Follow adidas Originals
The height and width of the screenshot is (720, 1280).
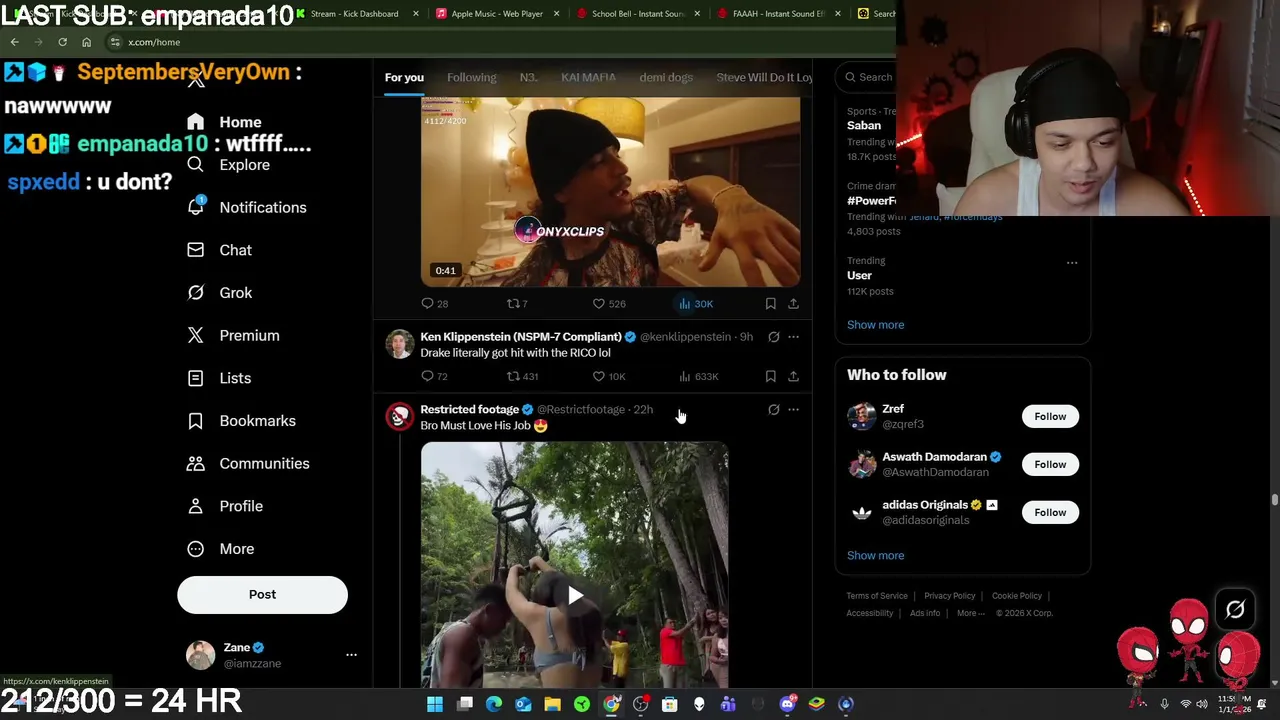pyautogui.click(x=1050, y=512)
